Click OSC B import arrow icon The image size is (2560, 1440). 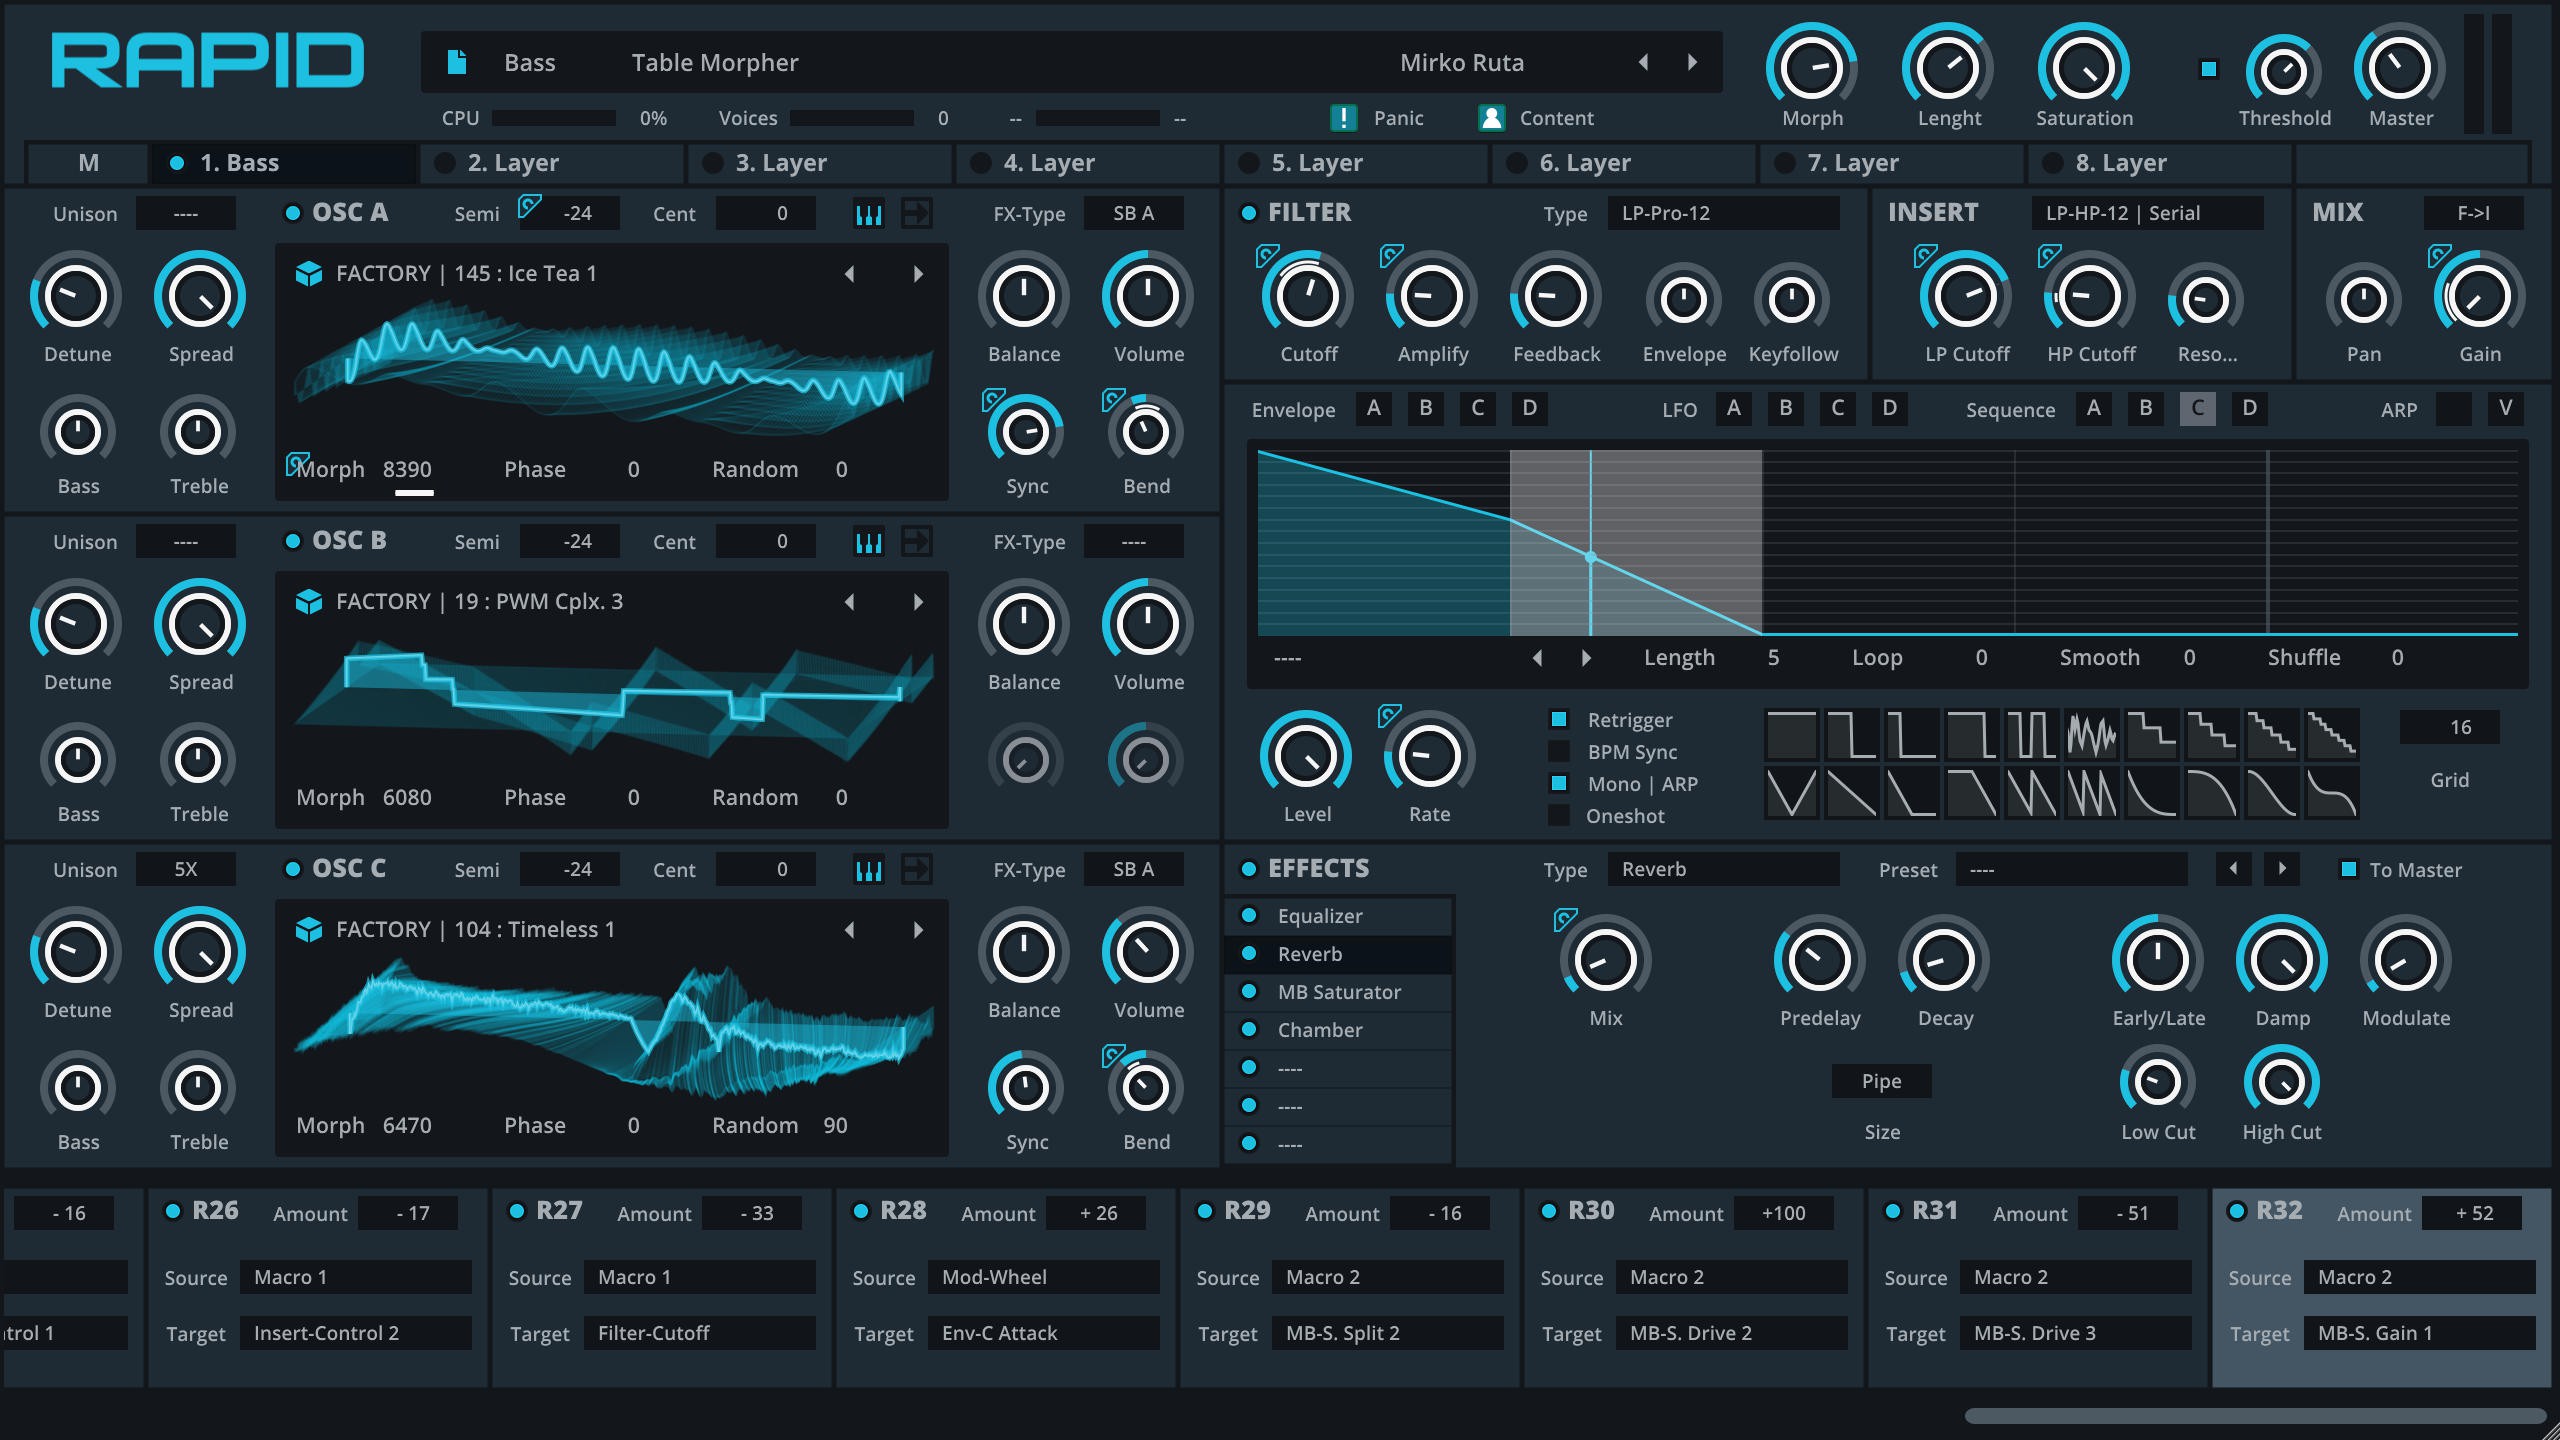point(917,541)
